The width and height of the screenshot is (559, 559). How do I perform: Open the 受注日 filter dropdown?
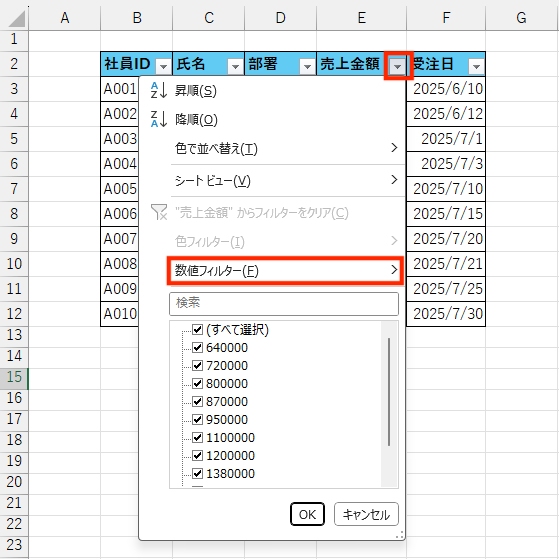point(477,66)
